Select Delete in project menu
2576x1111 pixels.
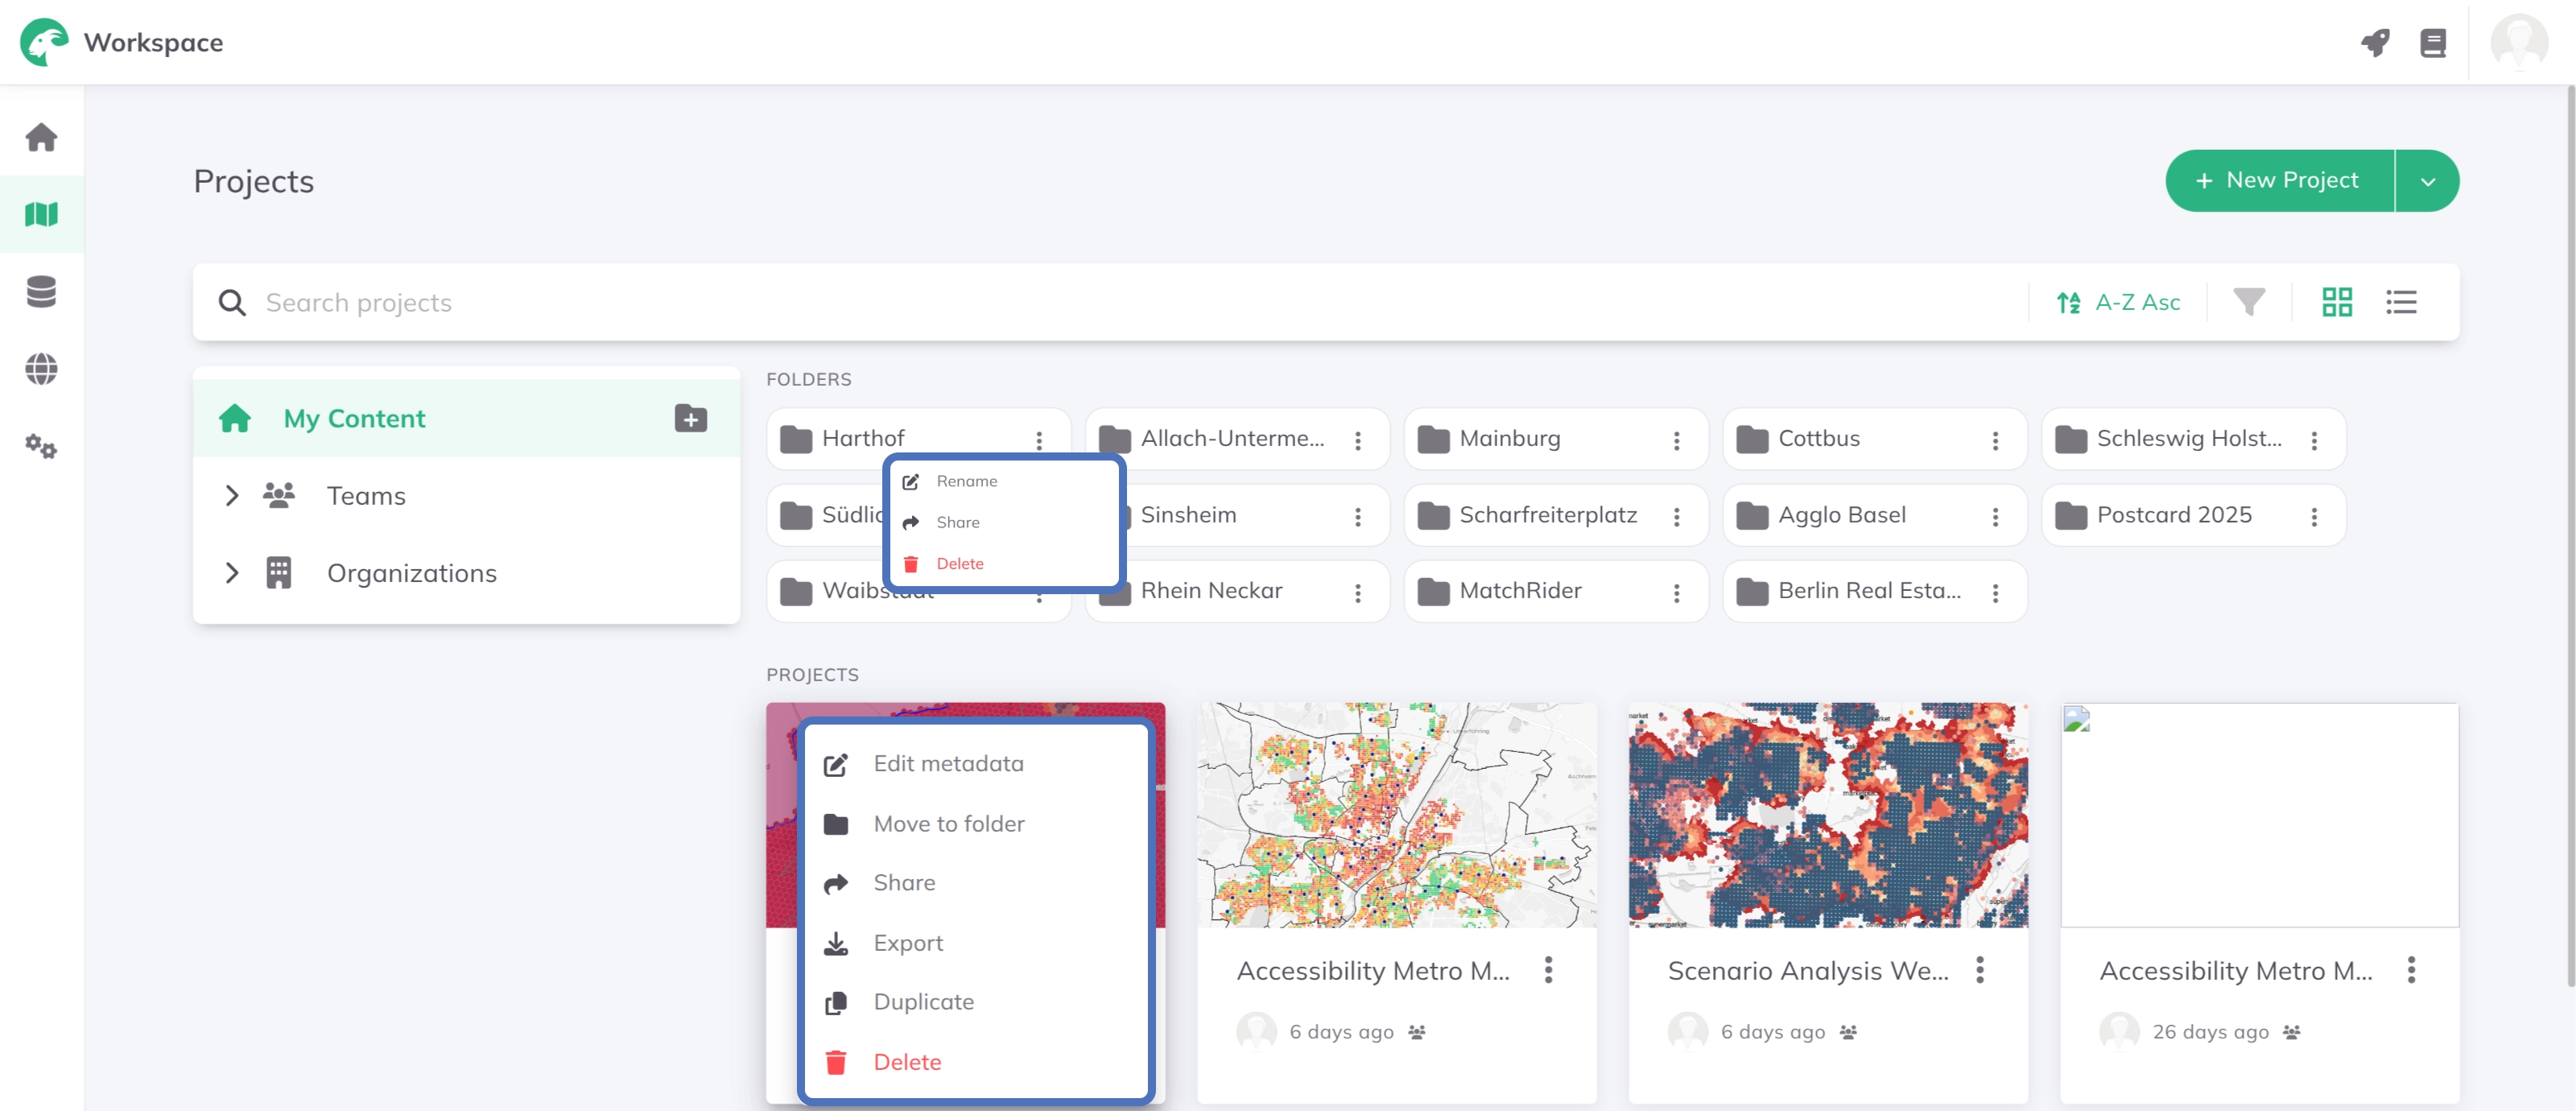976,1062
